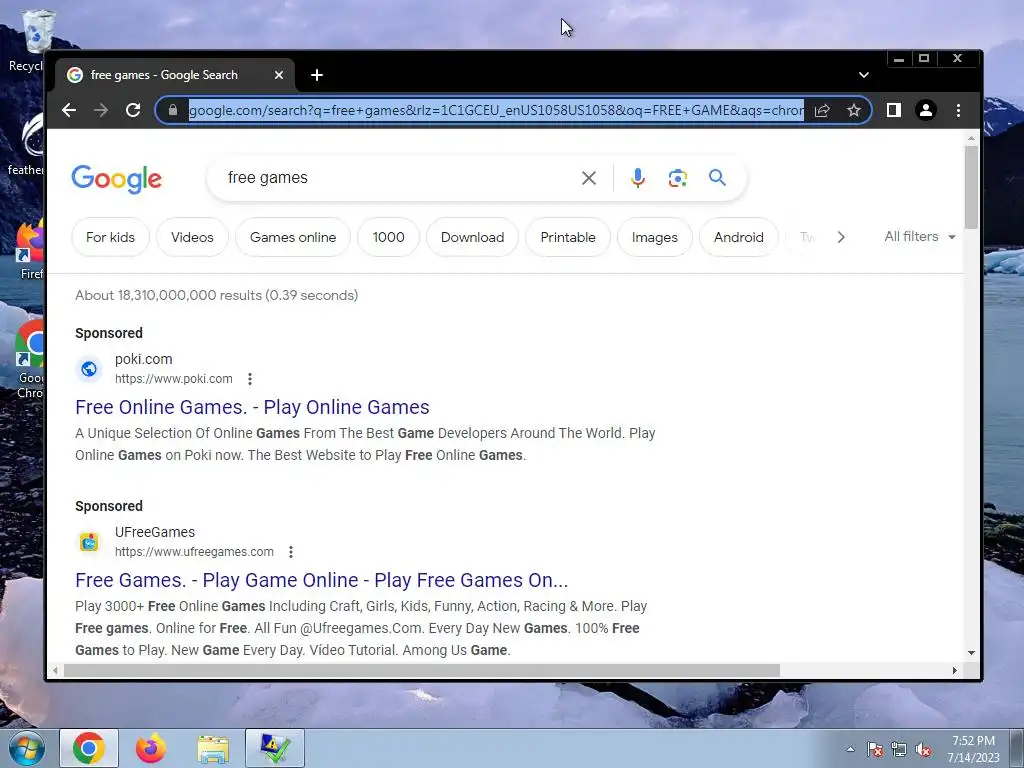Select the 'Games online' filter chip

tap(293, 237)
